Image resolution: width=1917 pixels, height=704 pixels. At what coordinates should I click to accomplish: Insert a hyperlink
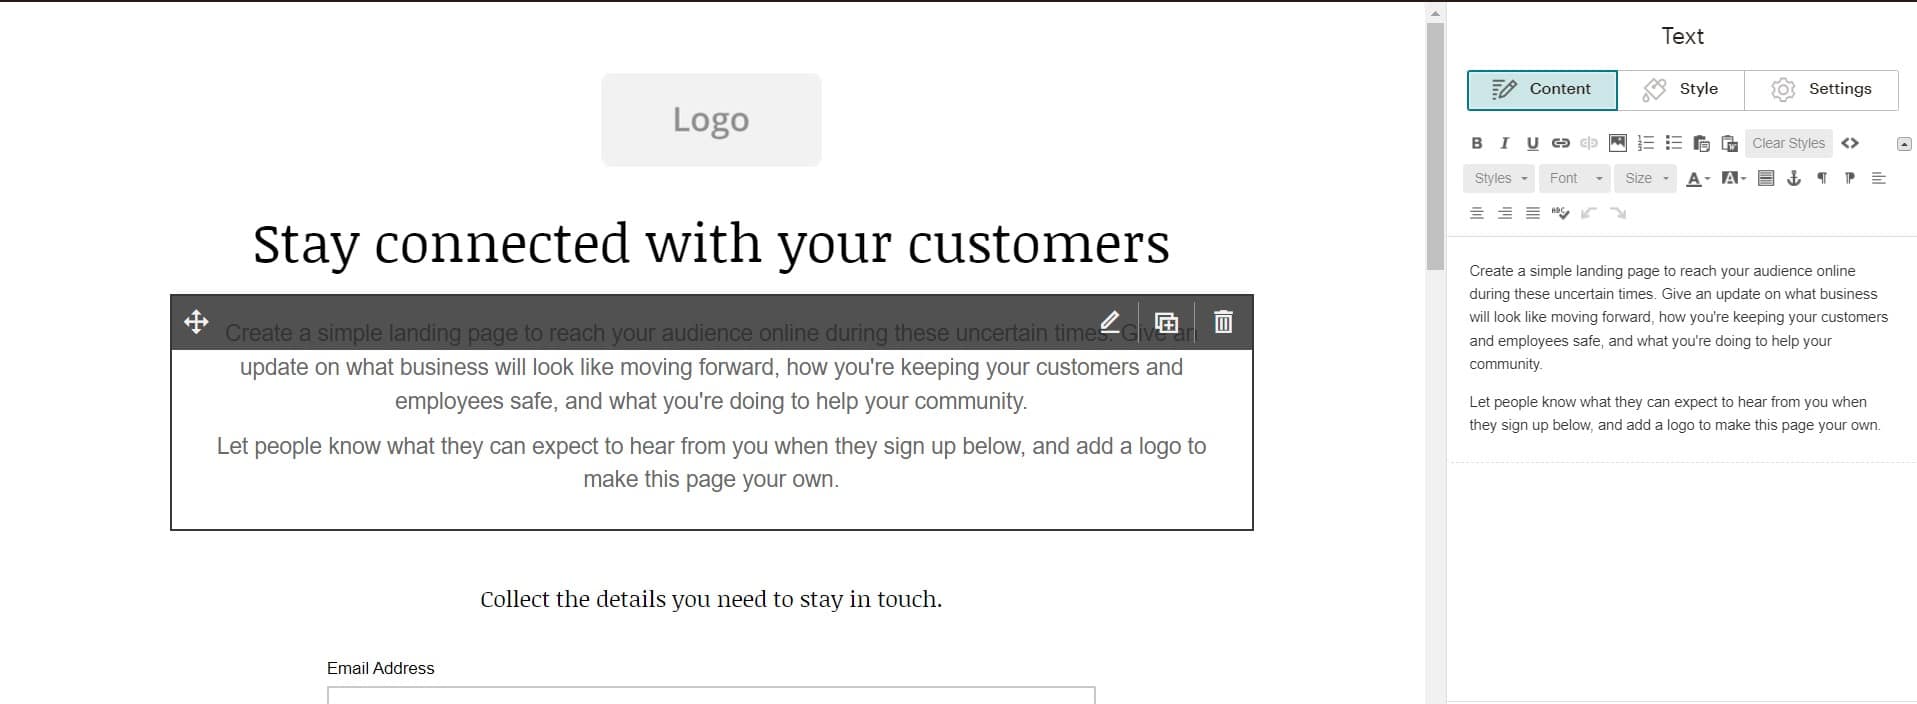[x=1560, y=143]
